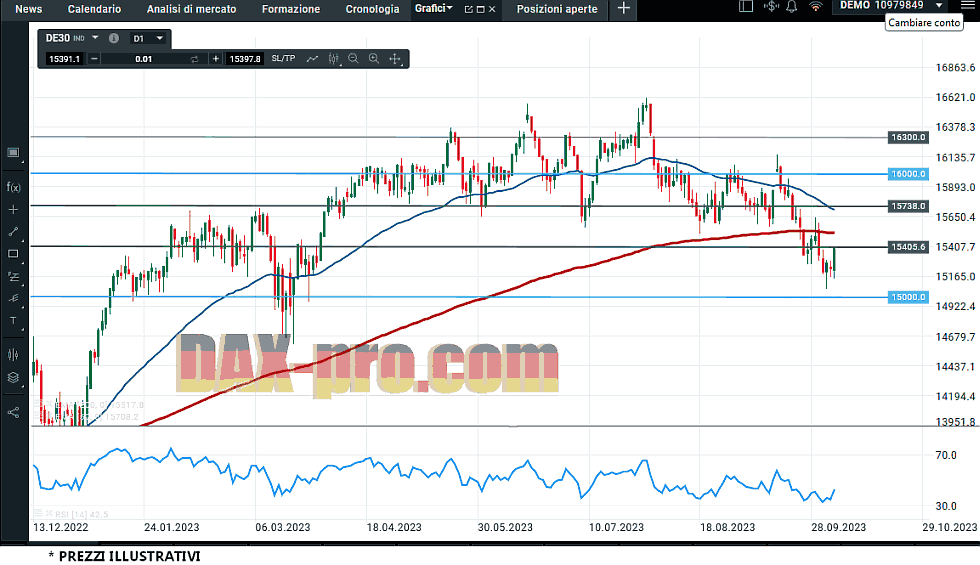Decrease the volume with minus button
This screenshot has height=565, width=980.
(x=94, y=59)
